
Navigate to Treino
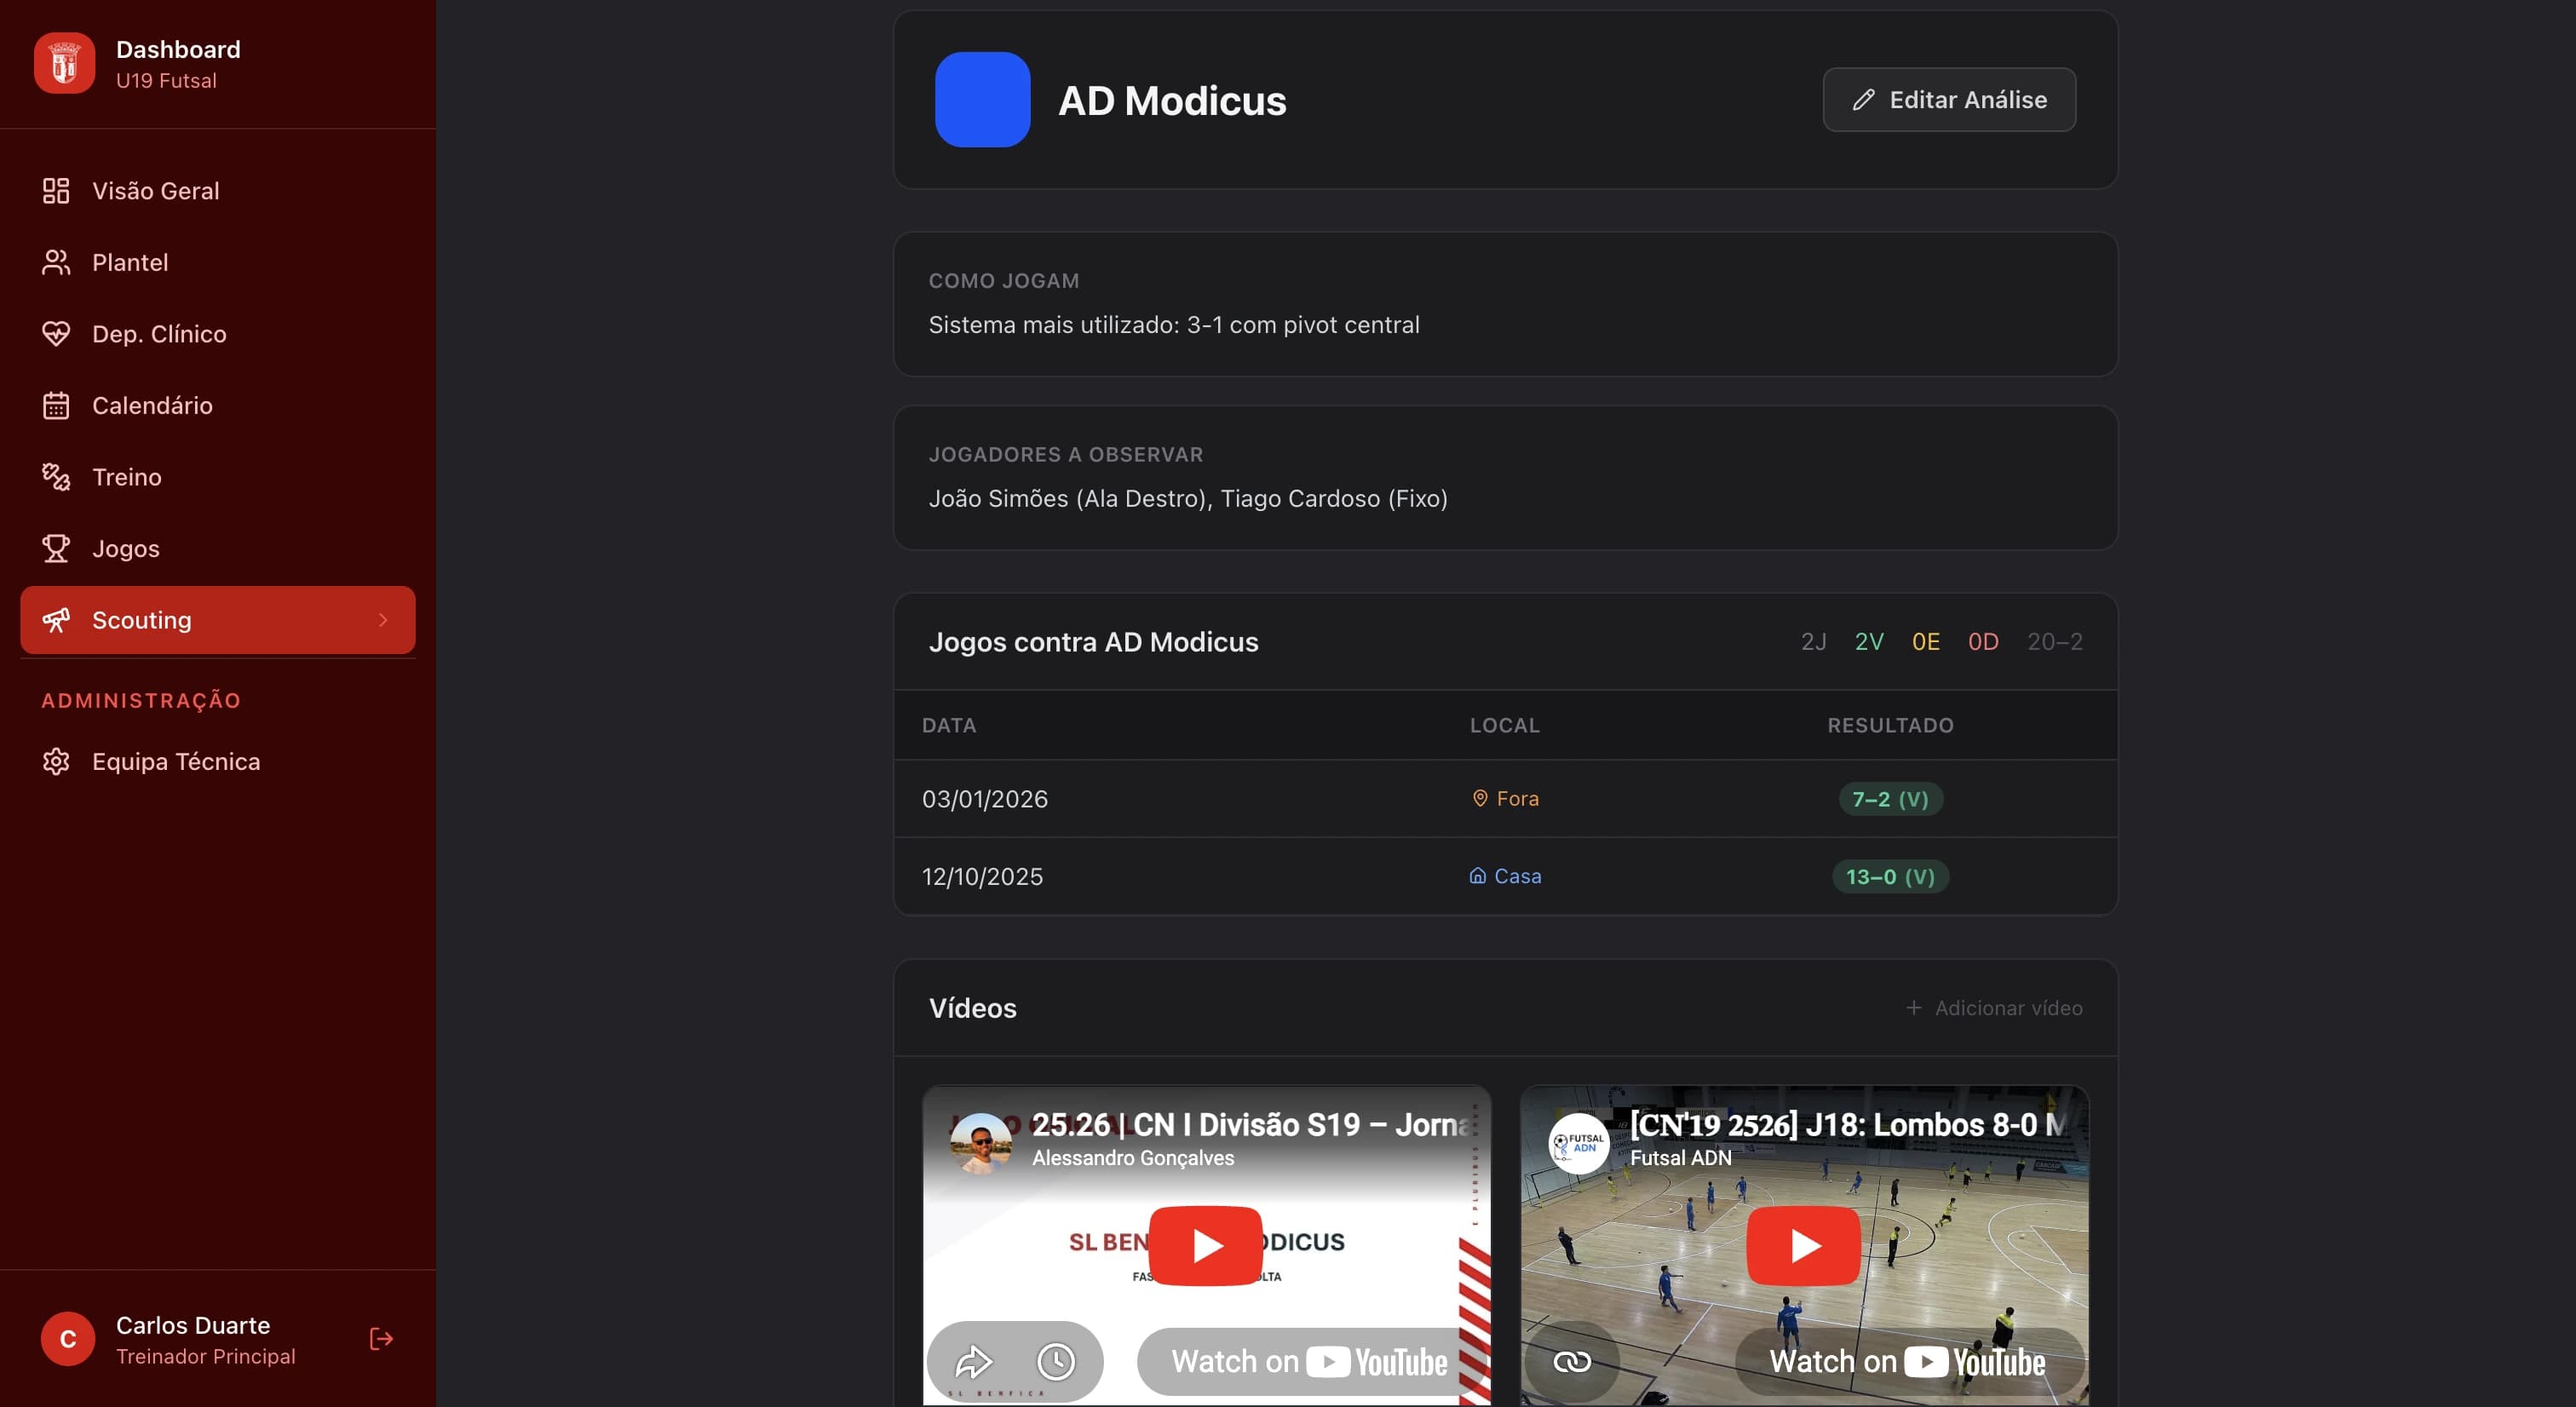217,477
